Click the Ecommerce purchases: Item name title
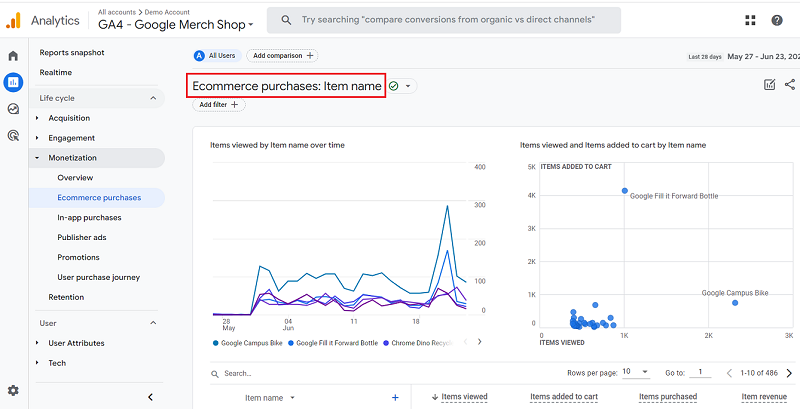This screenshot has width=800, height=409. click(287, 86)
